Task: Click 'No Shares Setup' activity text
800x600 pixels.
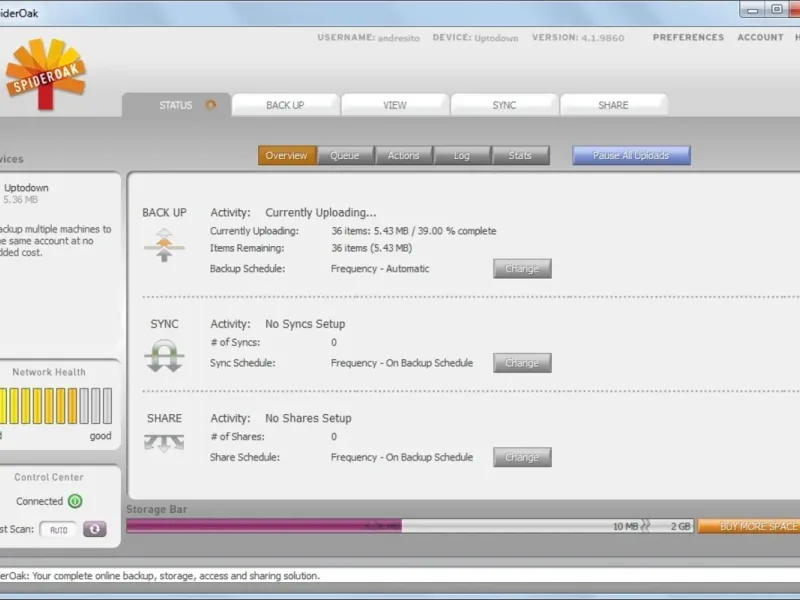Action: point(308,418)
